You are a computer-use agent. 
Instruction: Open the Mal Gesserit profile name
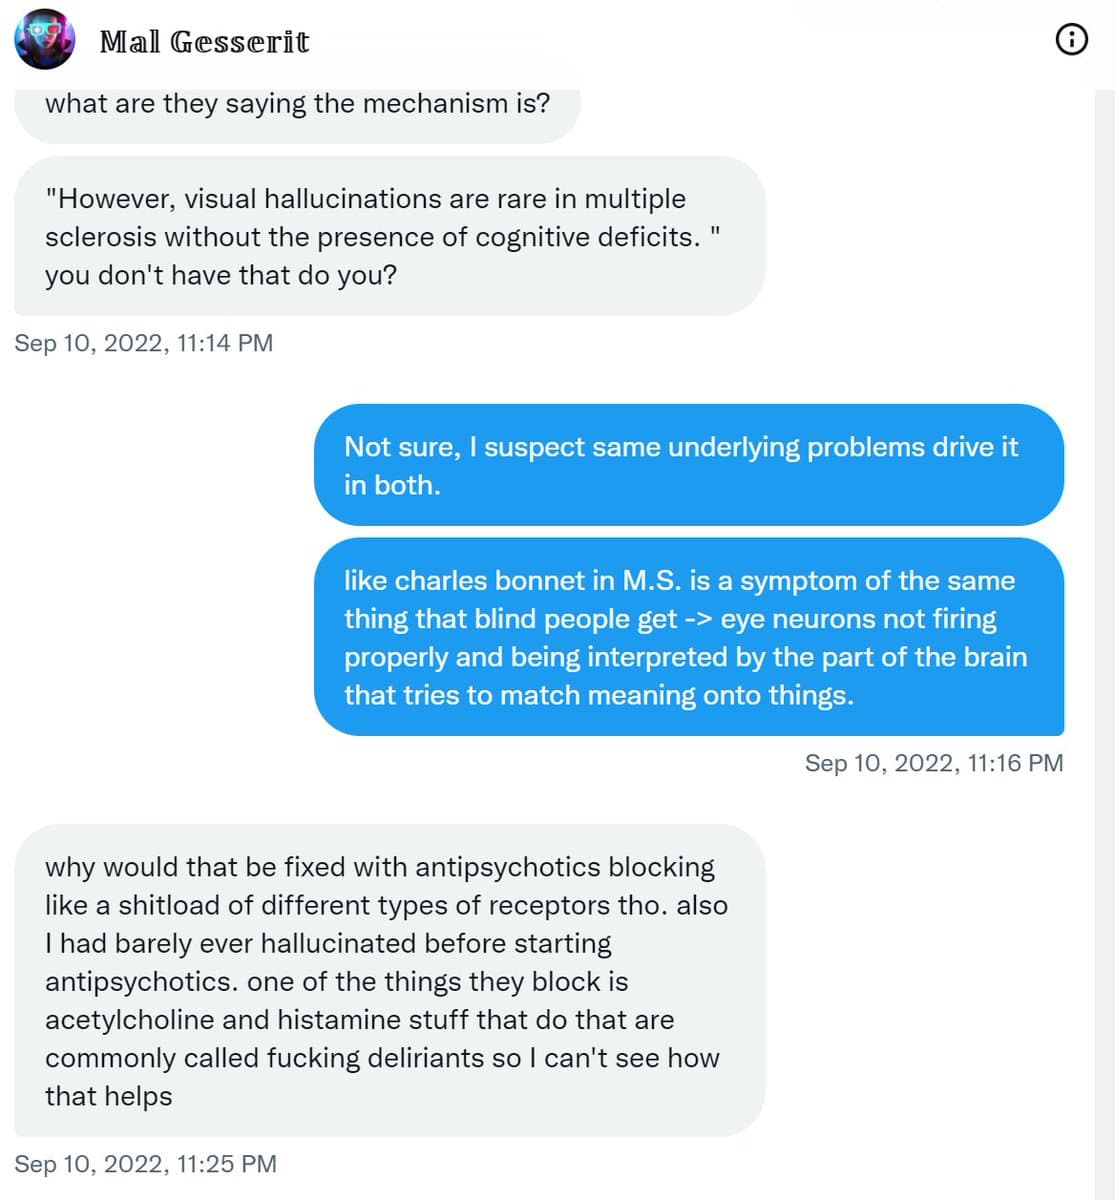pyautogui.click(x=204, y=42)
